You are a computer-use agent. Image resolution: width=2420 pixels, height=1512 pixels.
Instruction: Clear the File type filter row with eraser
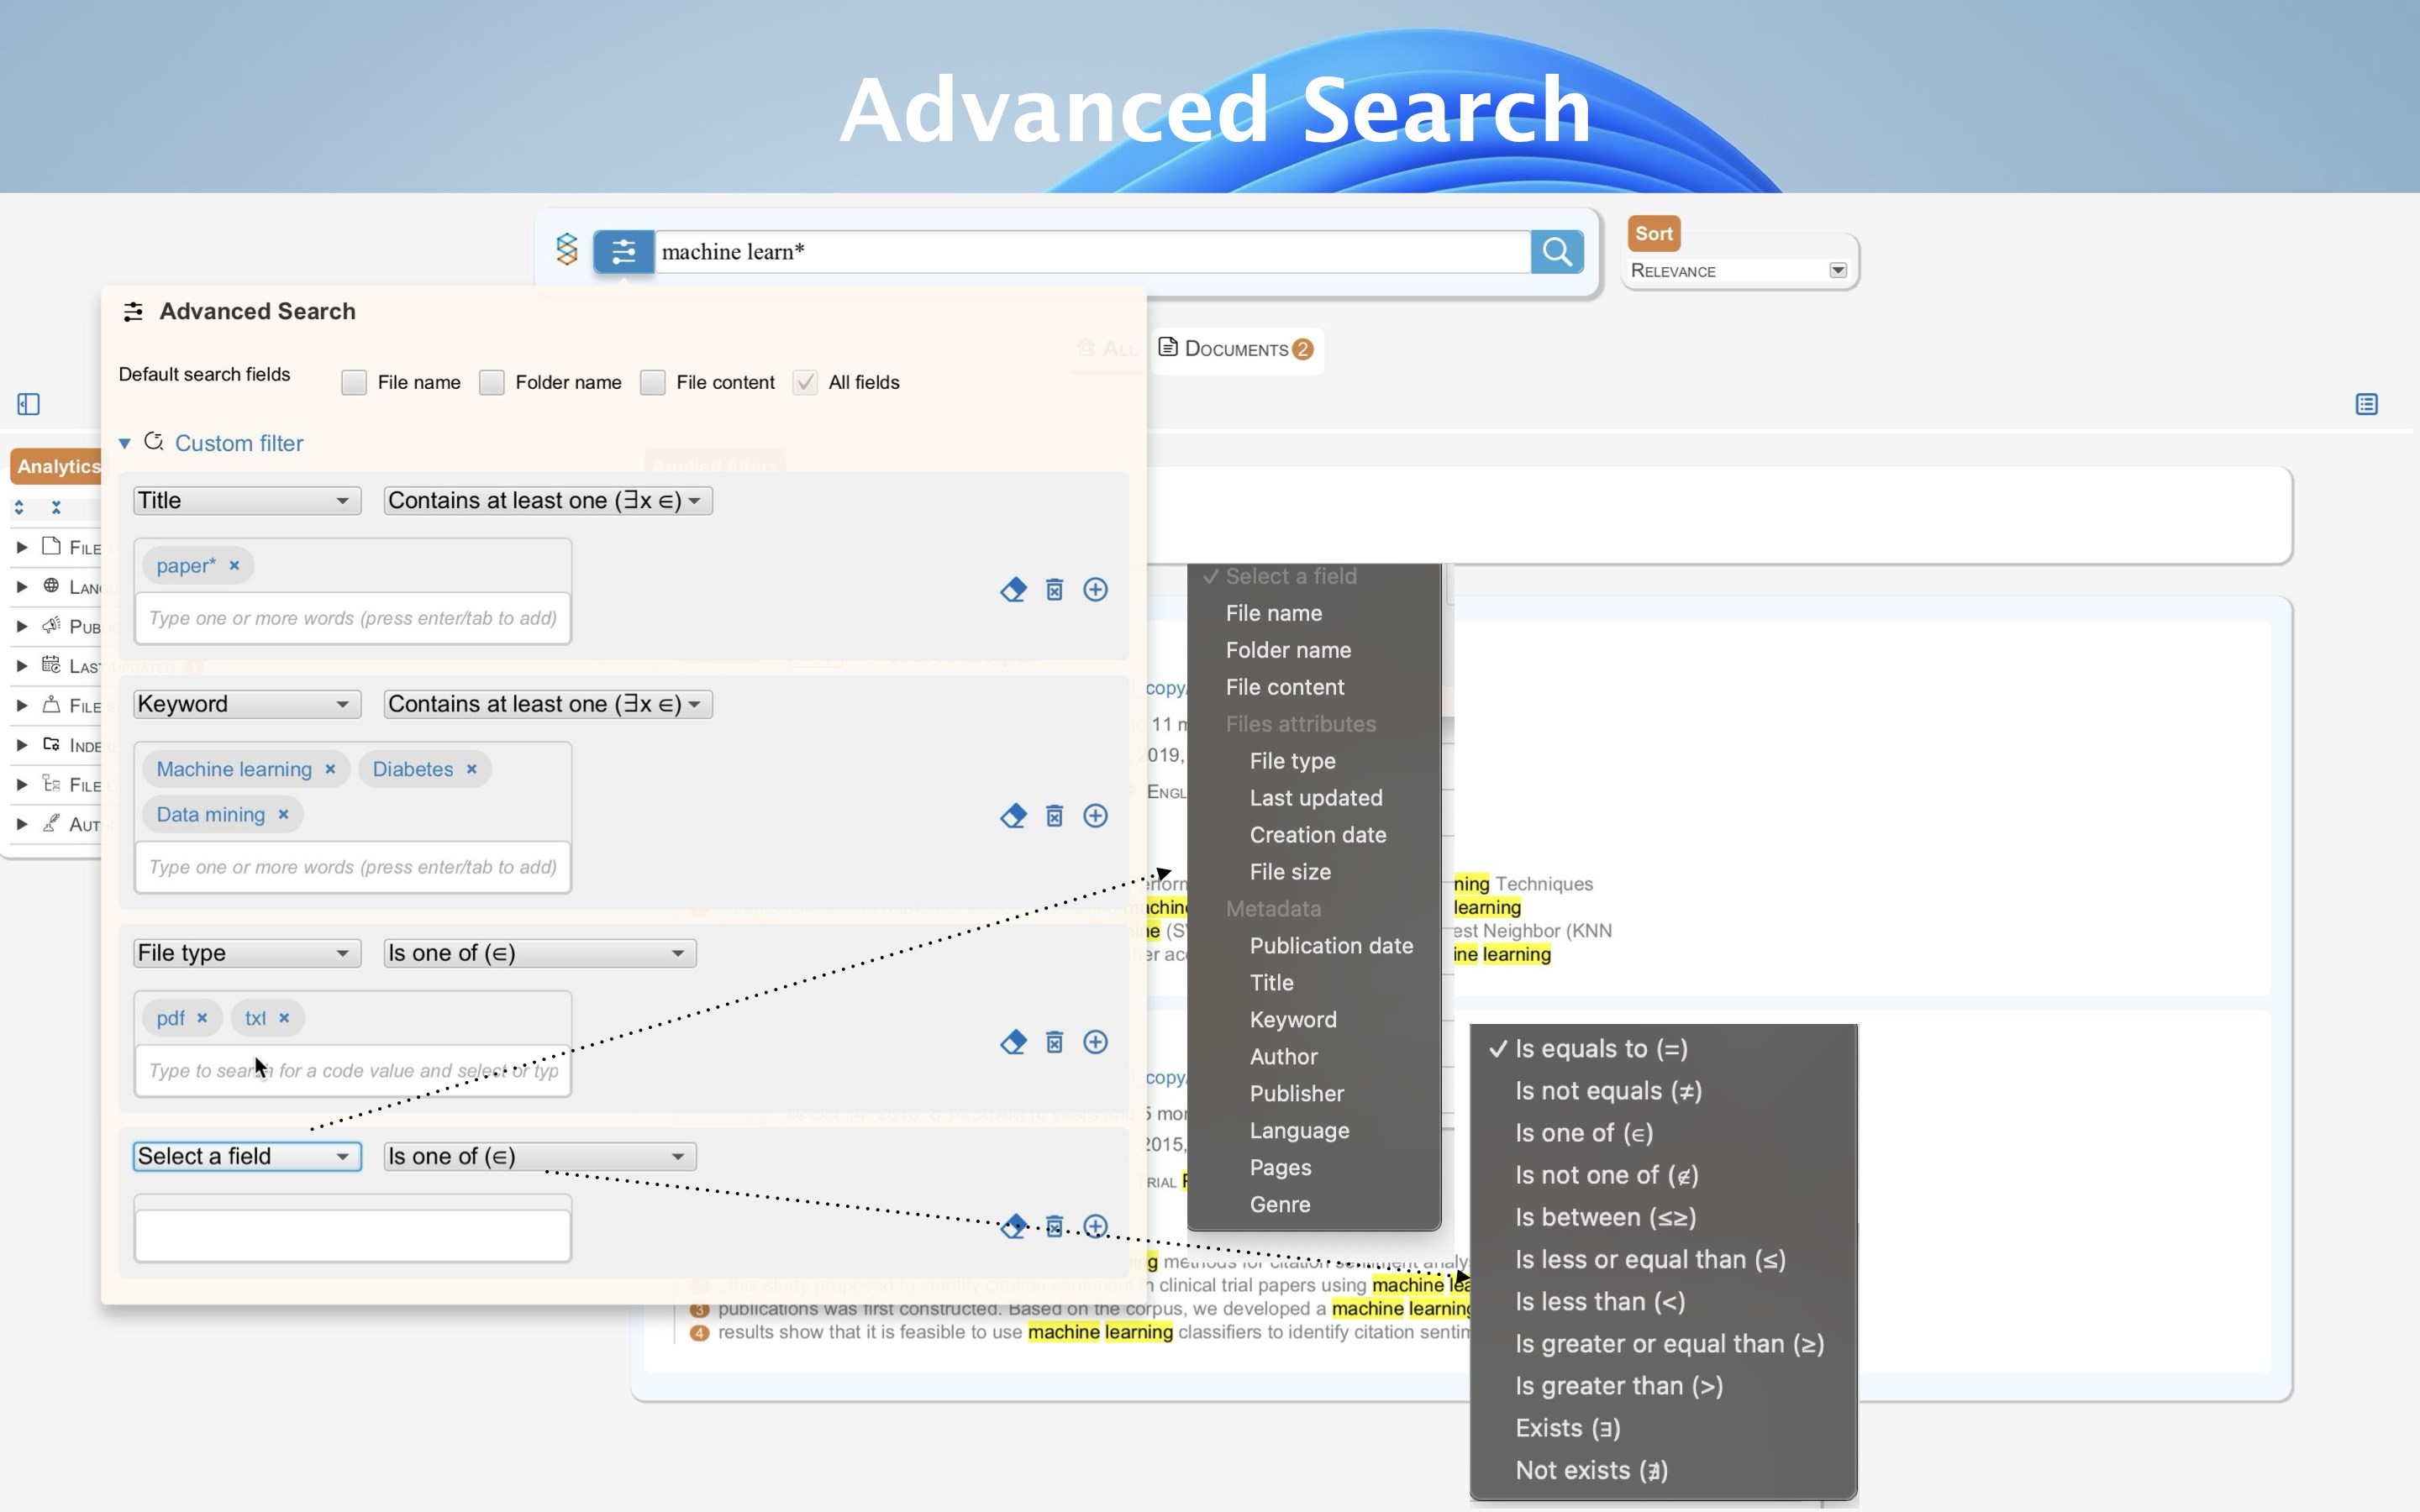pyautogui.click(x=1013, y=1042)
